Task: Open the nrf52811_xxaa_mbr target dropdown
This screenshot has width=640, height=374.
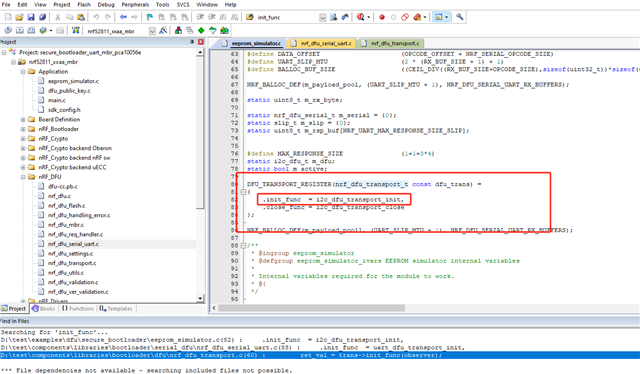Action: click(x=152, y=31)
